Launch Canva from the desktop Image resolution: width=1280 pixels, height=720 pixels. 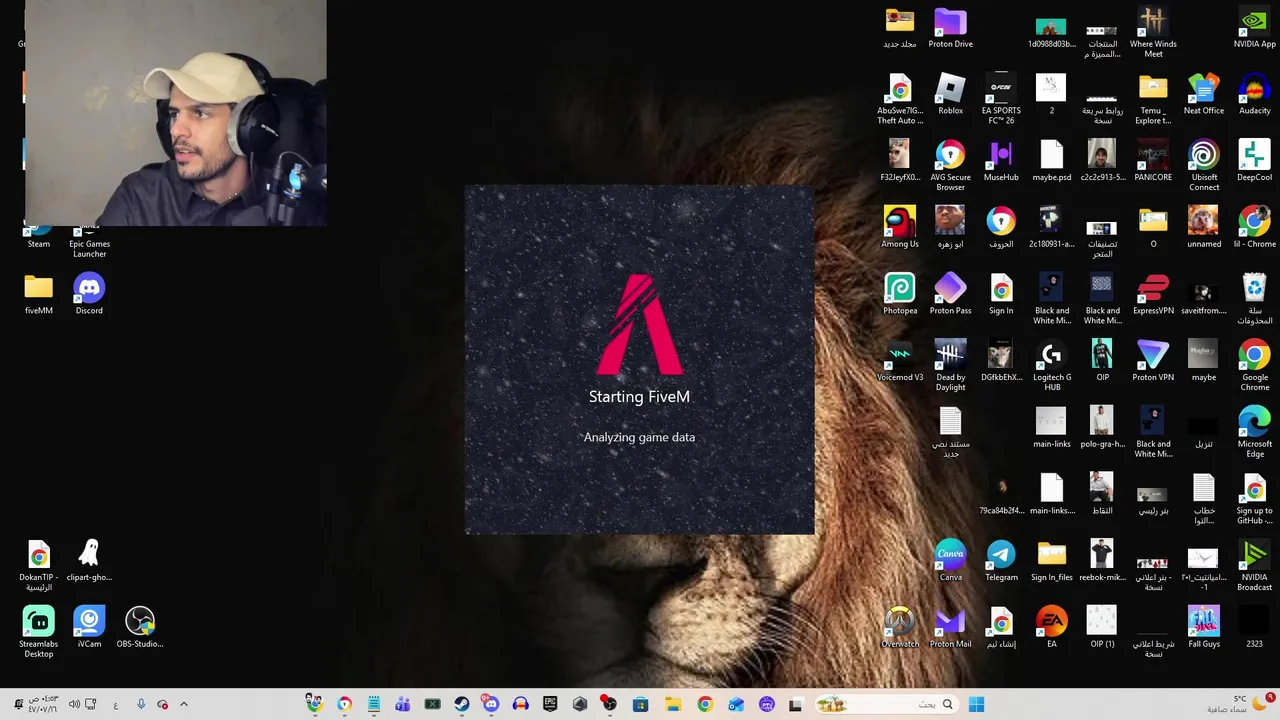click(x=950, y=562)
